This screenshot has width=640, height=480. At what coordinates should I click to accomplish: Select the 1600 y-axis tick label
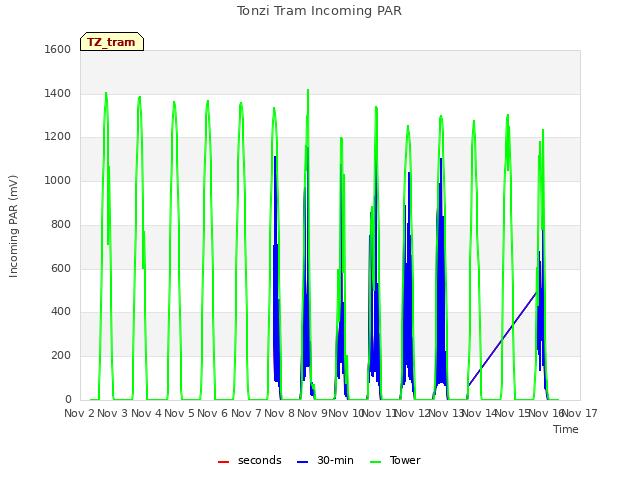[x=58, y=49]
